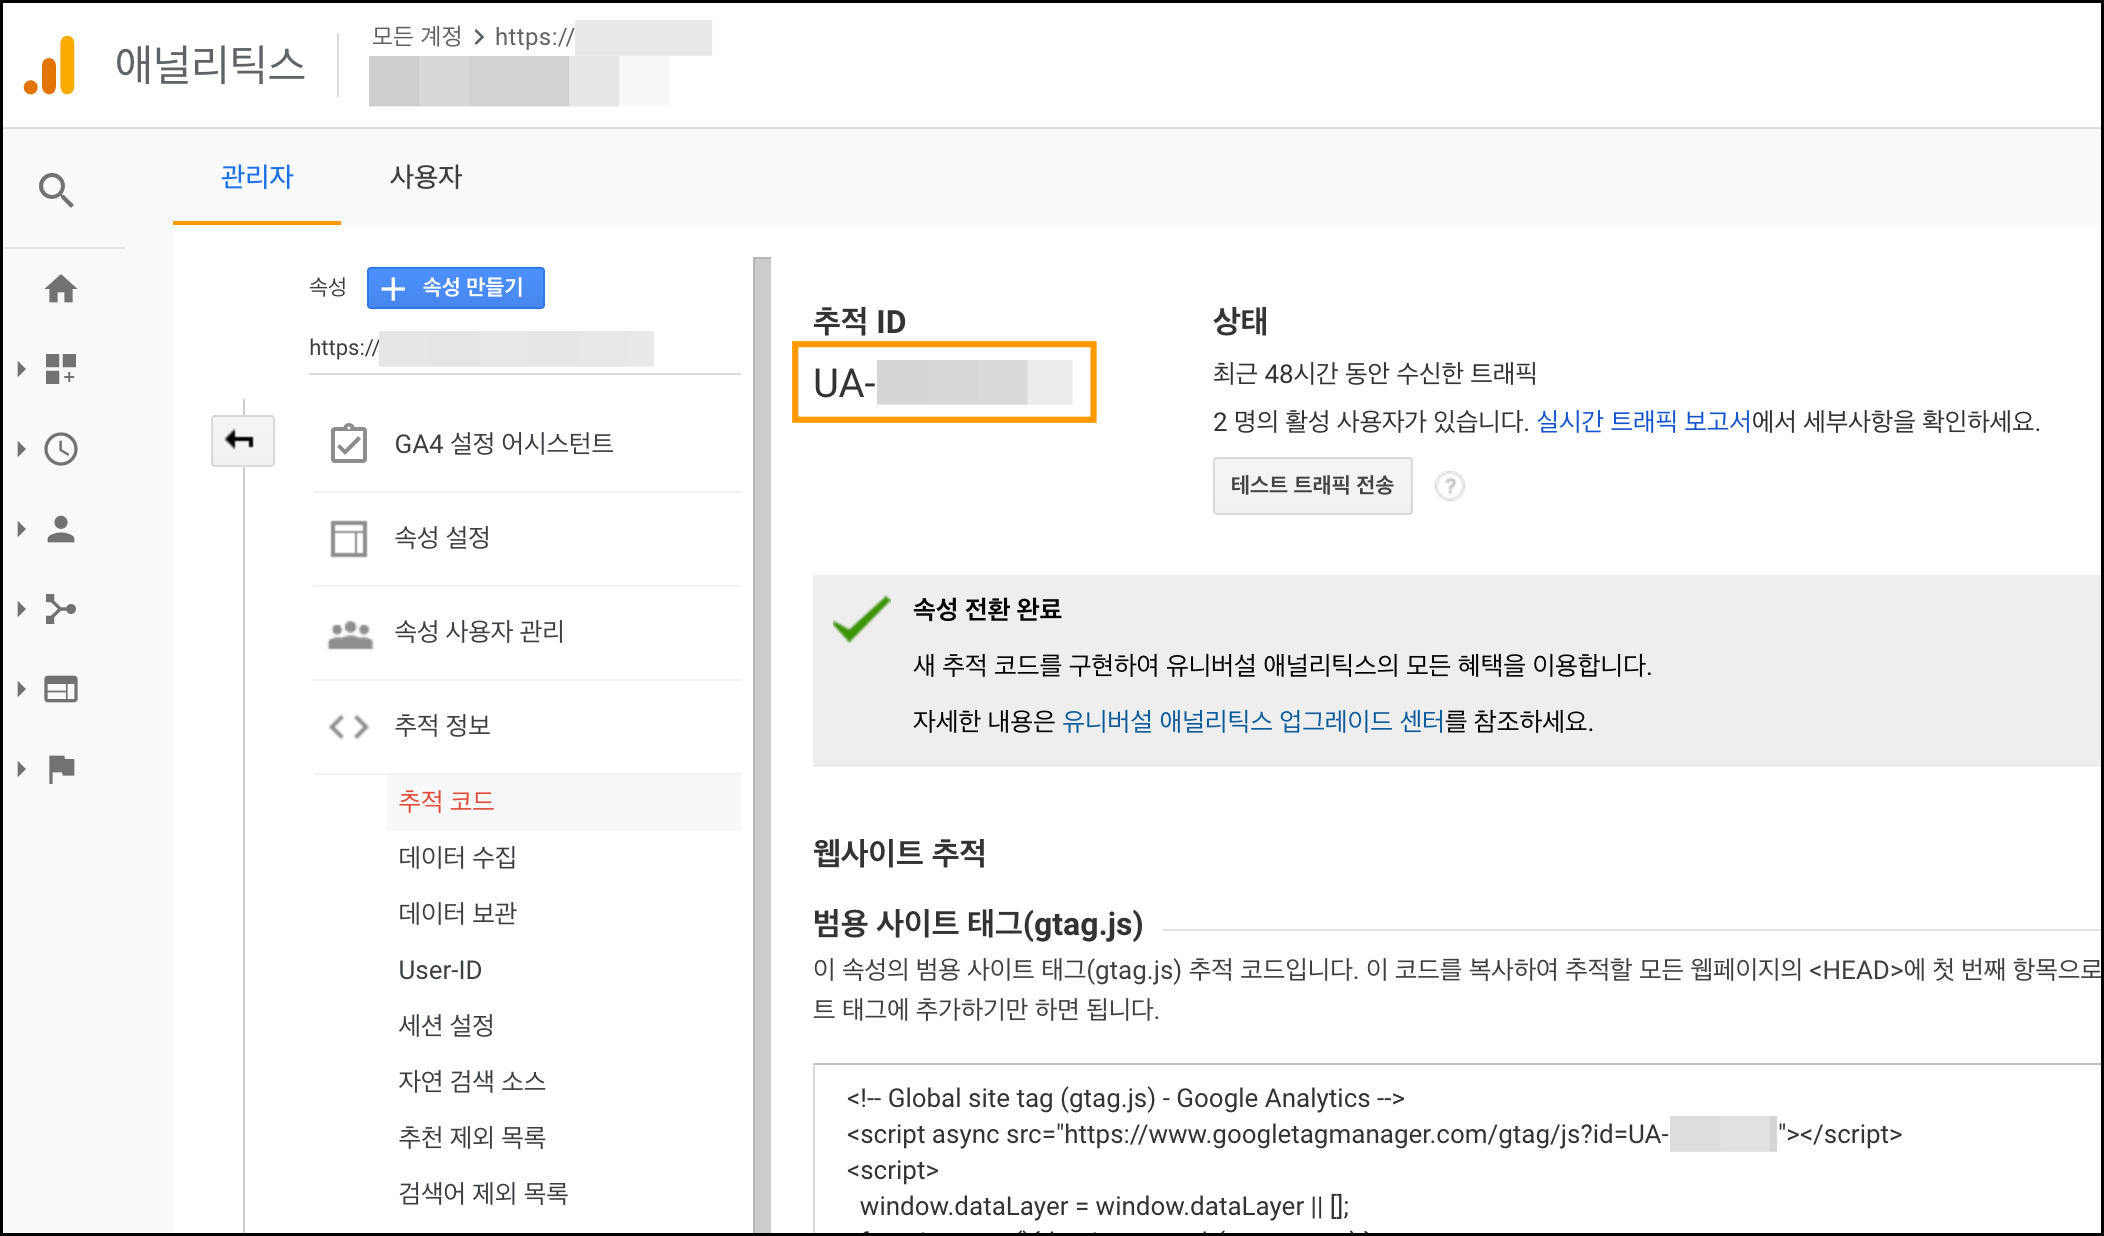The width and height of the screenshot is (2104, 1236).
Task: Expand the Acquisition section arrow
Action: 21,609
